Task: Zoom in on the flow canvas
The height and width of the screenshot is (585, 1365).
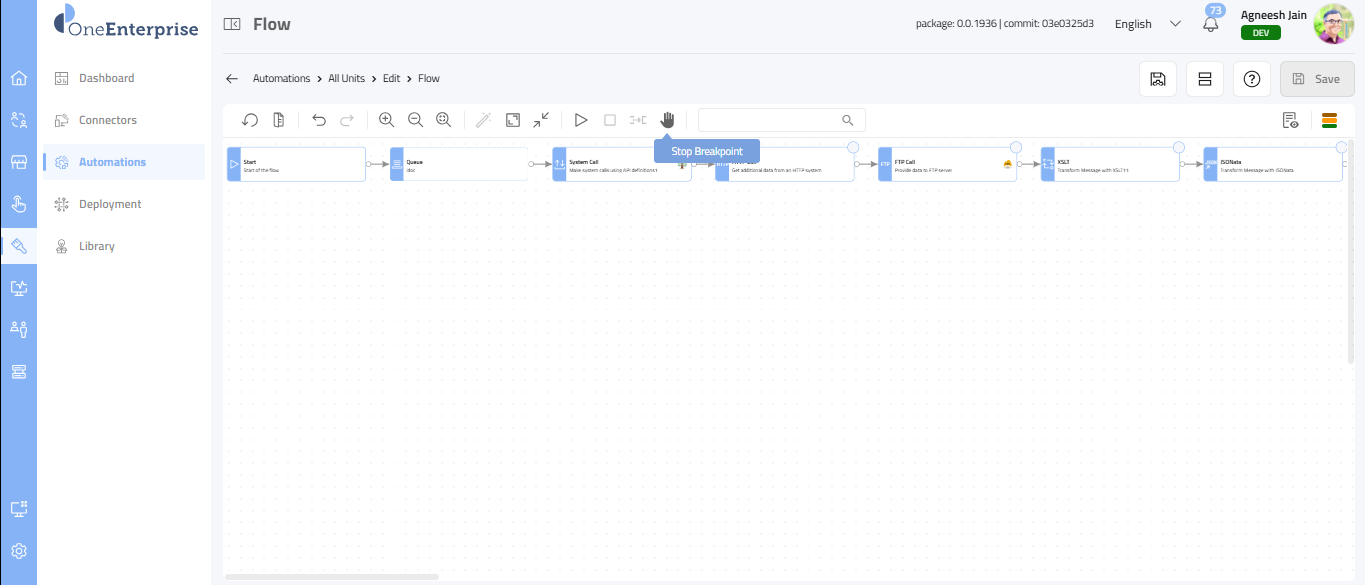Action: tap(387, 120)
